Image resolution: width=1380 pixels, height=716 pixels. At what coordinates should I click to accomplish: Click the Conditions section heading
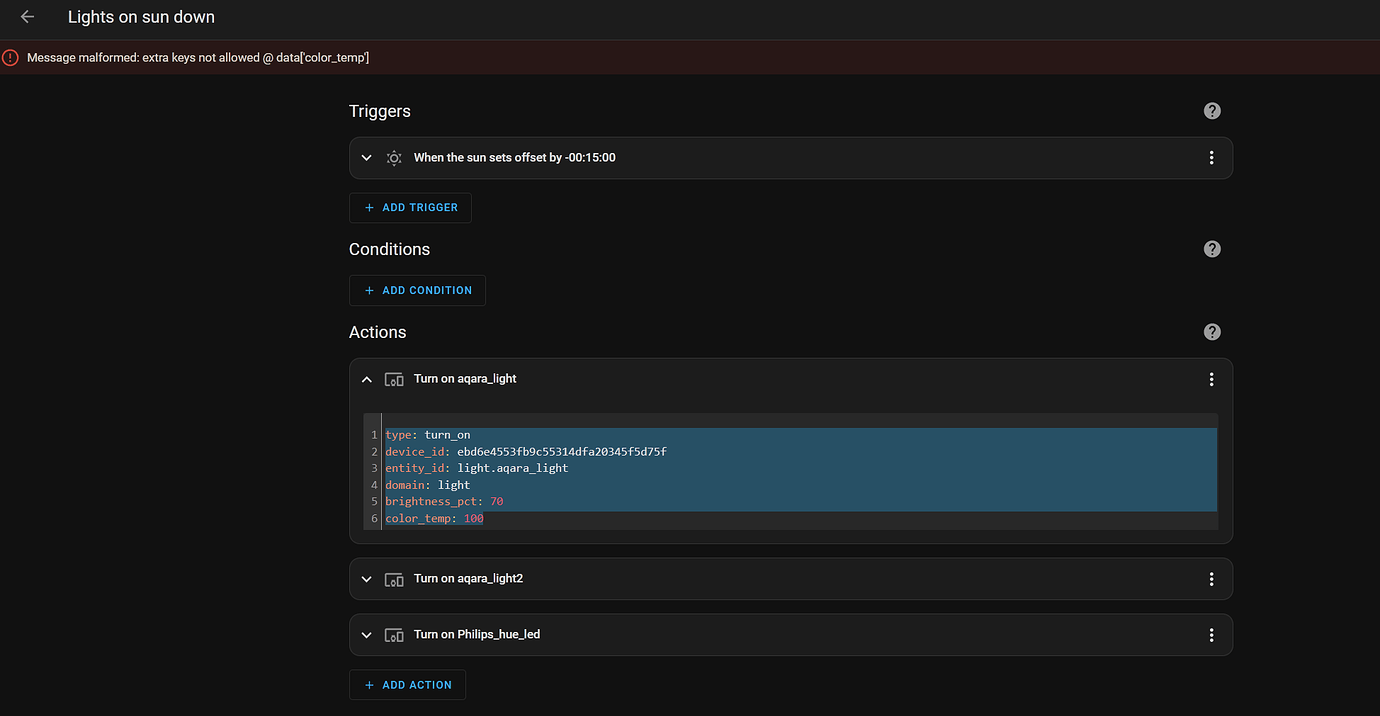click(389, 249)
